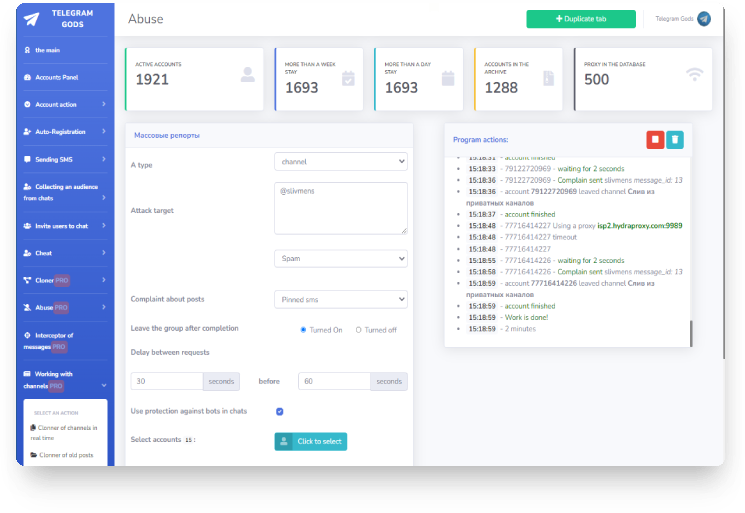Select 'Turned off' for leave the group
Viewport: 745px width, 513px height.
coord(359,330)
